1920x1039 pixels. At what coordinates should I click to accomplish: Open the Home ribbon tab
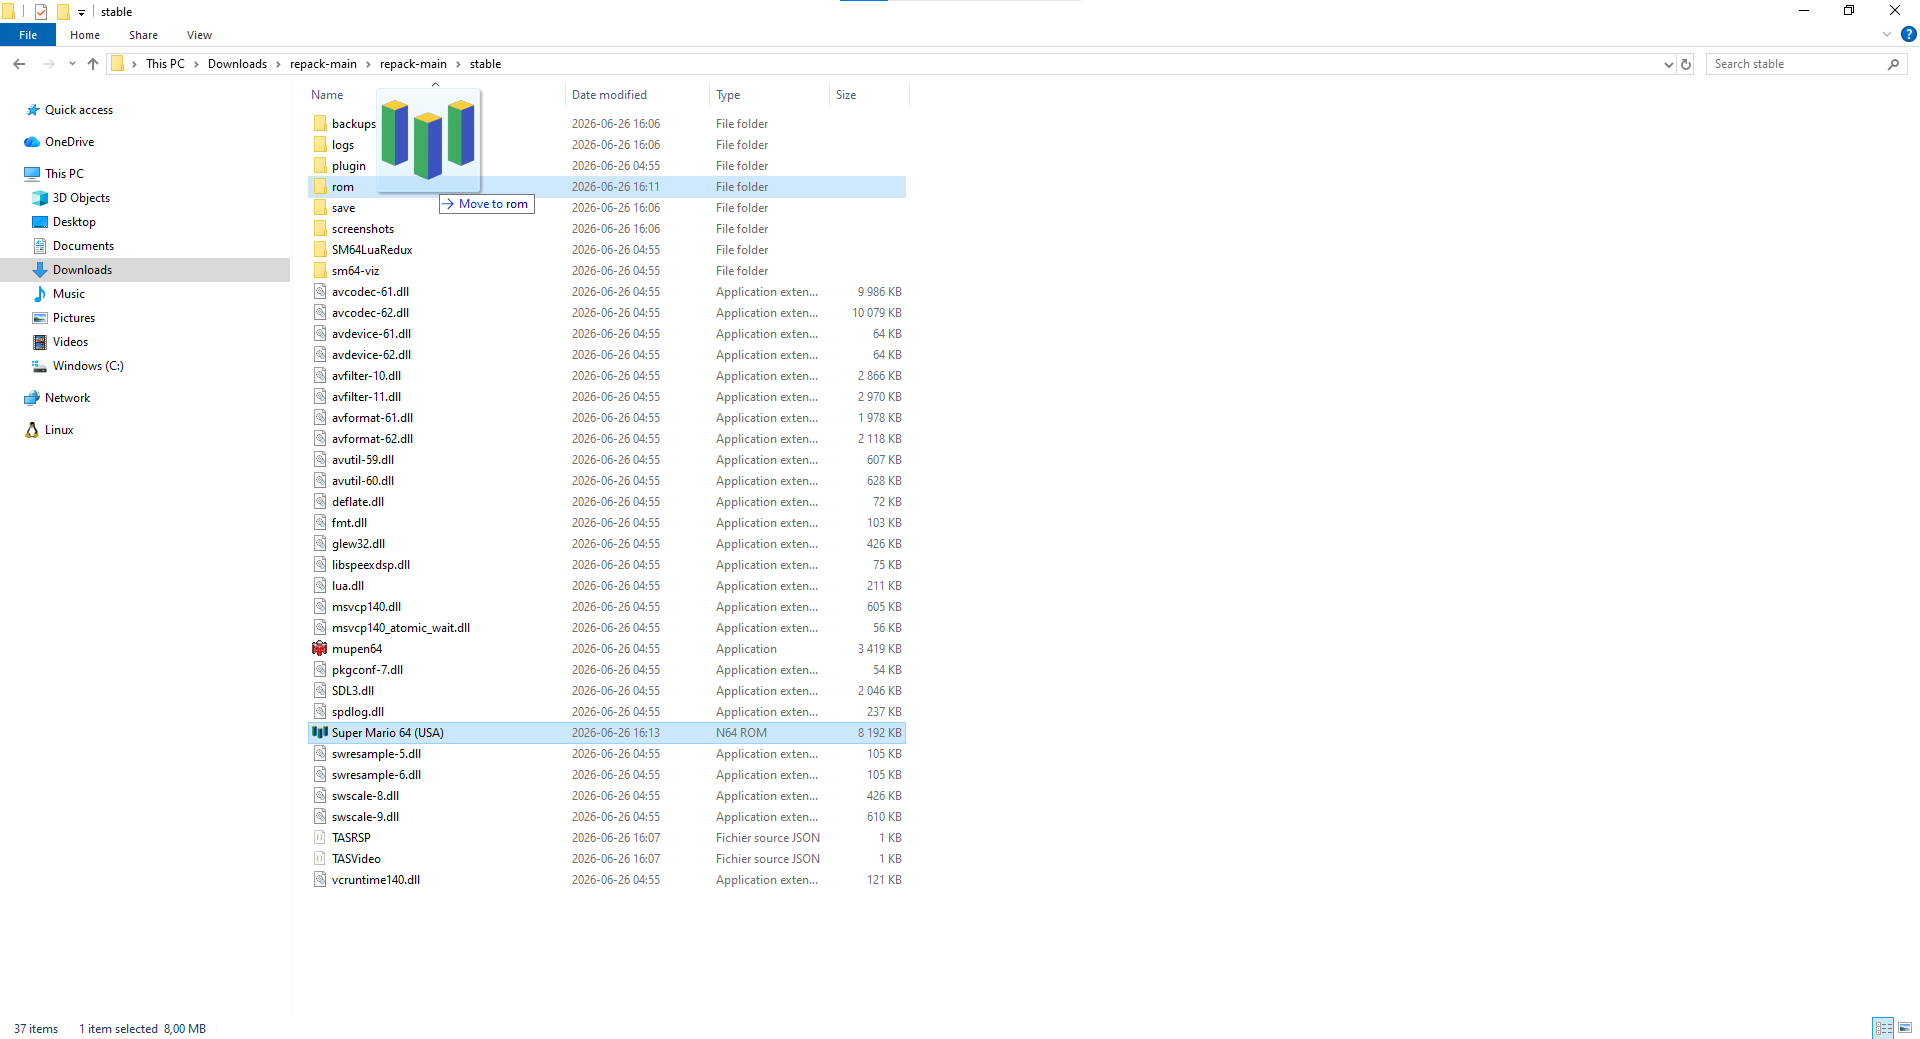85,35
